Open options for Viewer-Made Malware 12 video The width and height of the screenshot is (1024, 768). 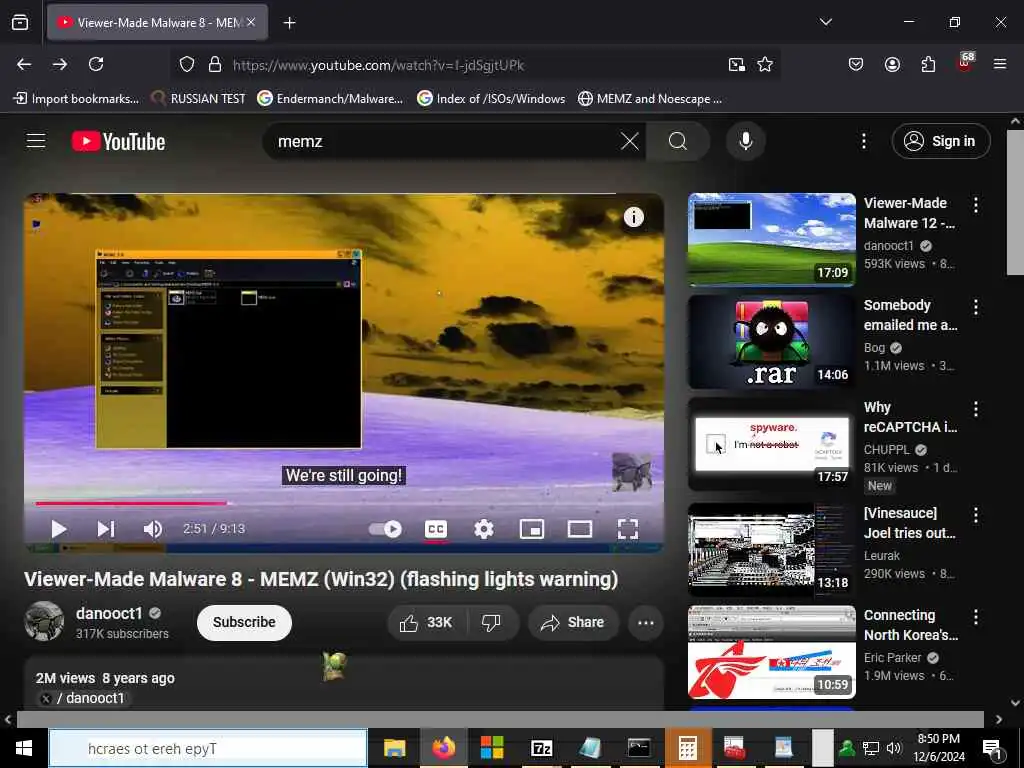click(976, 205)
